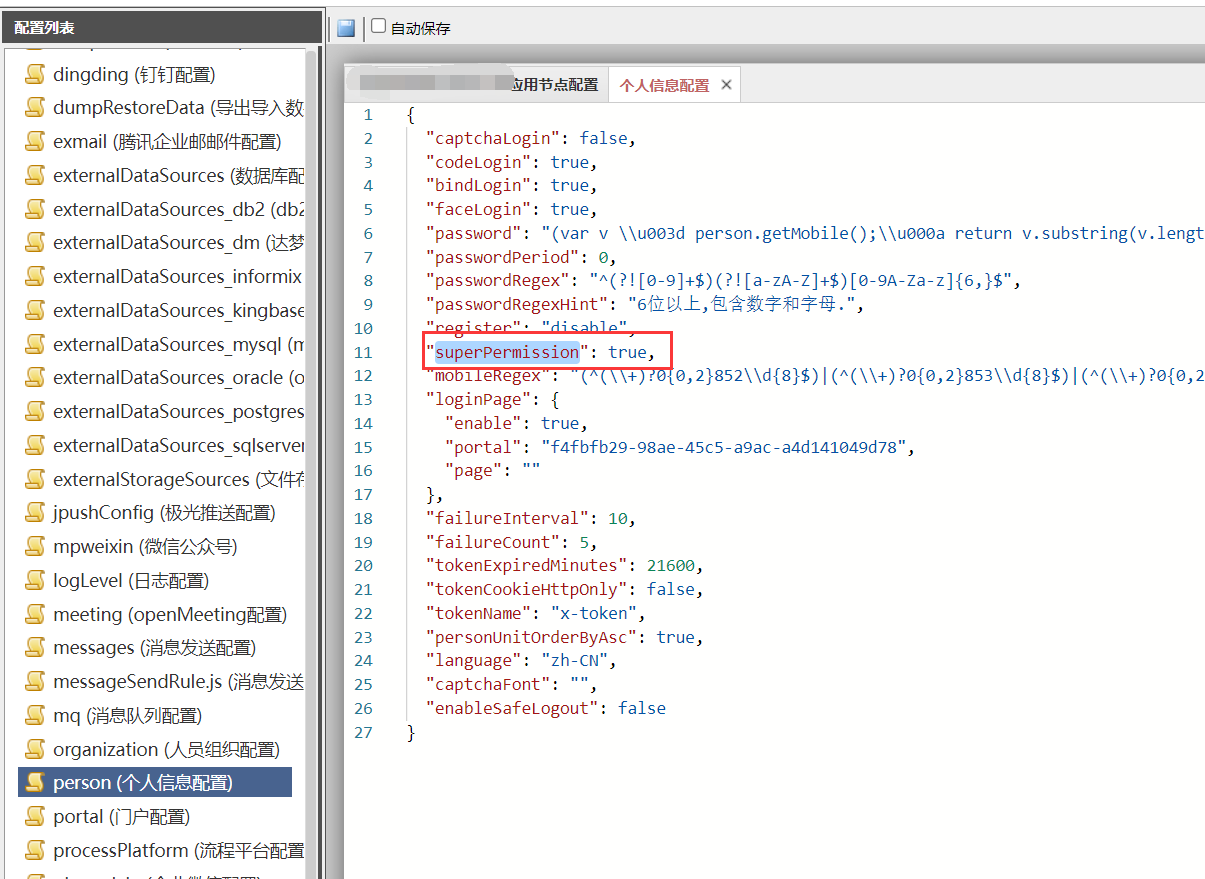Open the organization (人员组织配置) item
Image resolution: width=1205 pixels, height=879 pixels.
pos(166,749)
